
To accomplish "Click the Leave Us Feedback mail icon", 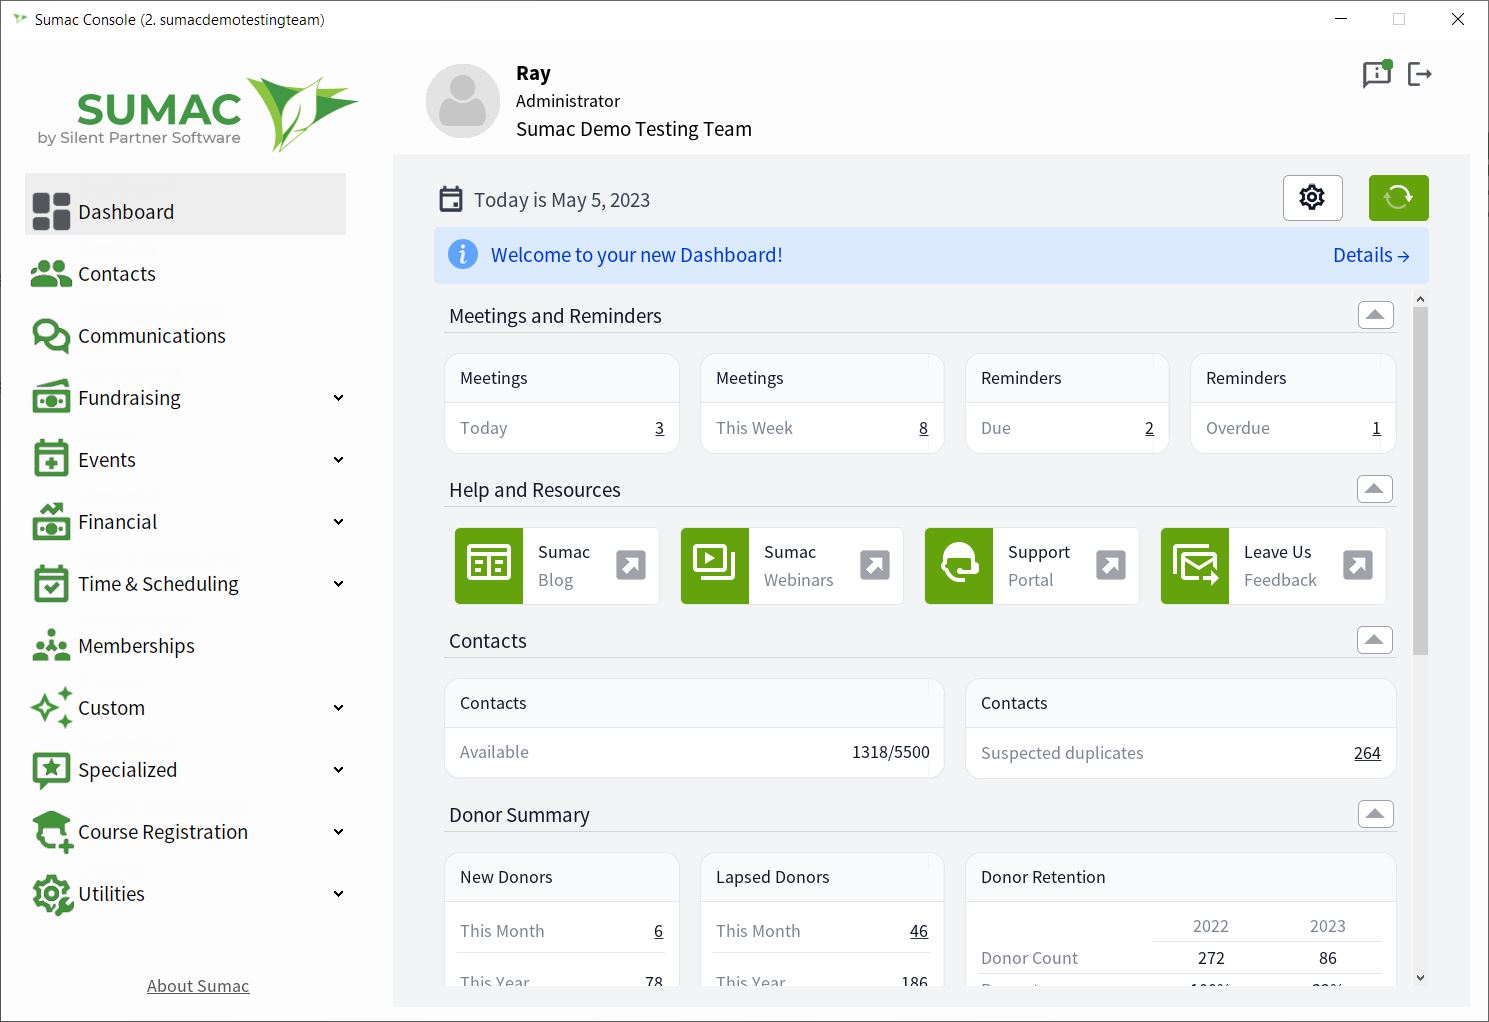I will tap(1195, 566).
